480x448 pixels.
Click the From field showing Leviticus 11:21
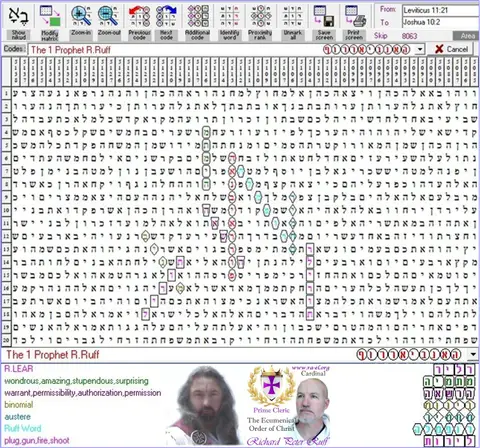[x=441, y=10]
